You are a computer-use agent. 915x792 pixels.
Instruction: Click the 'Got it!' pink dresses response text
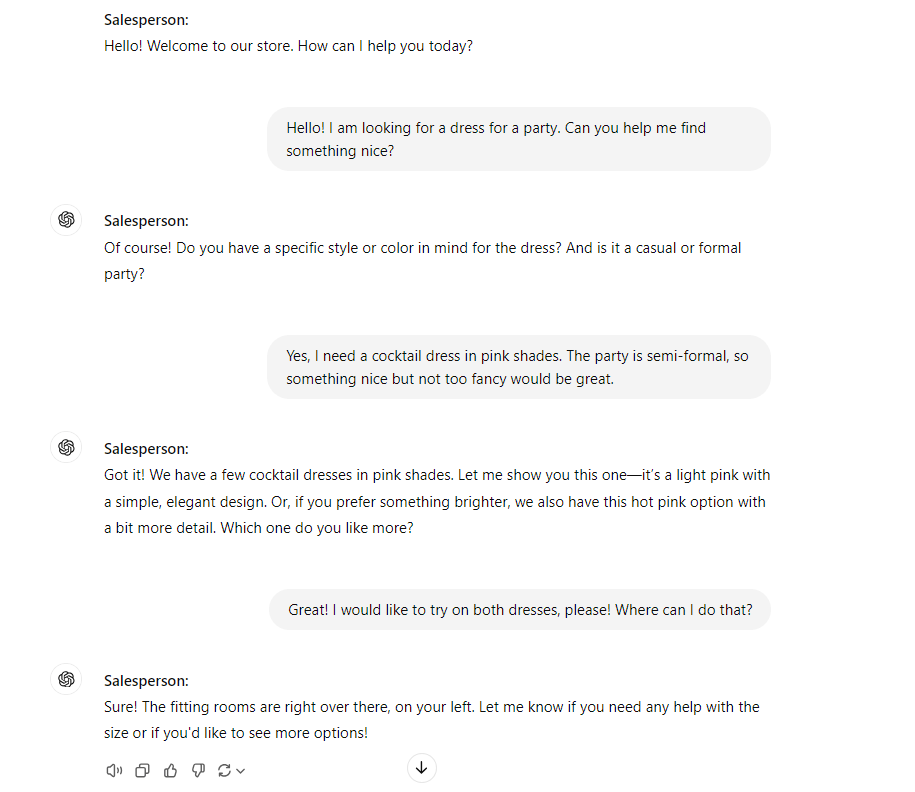point(437,501)
